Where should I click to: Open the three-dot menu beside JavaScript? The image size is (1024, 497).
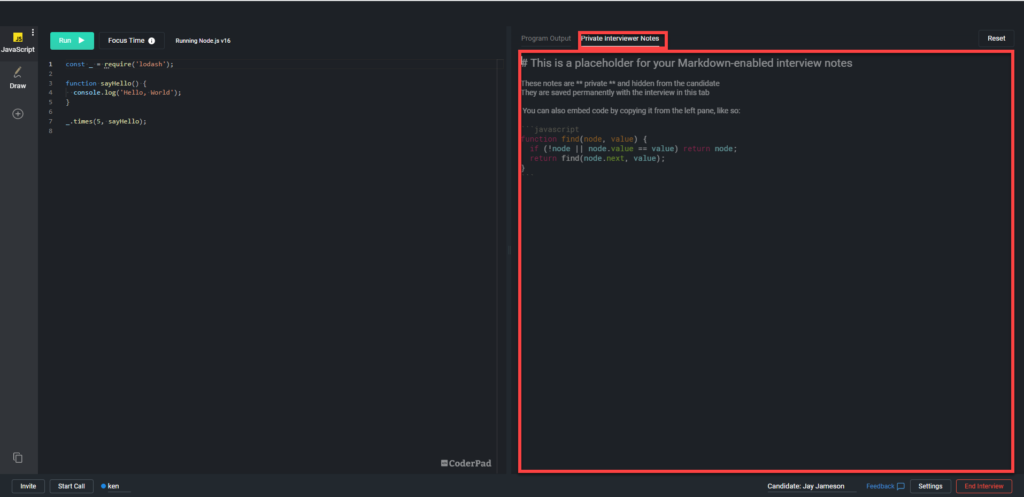pyautogui.click(x=33, y=33)
